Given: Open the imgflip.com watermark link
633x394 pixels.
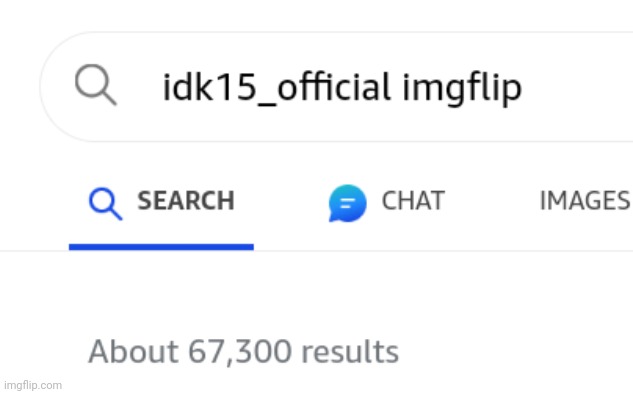Looking at the screenshot, I should click(33, 386).
